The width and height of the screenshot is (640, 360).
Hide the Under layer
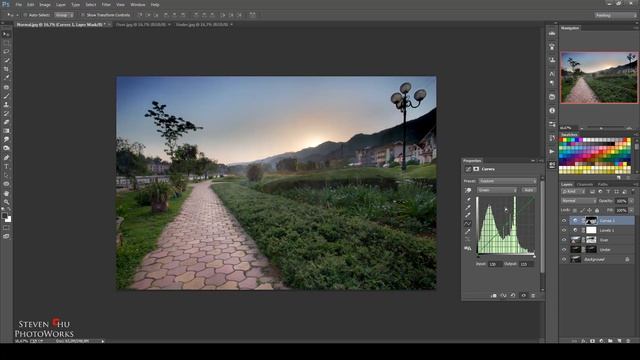(564, 249)
